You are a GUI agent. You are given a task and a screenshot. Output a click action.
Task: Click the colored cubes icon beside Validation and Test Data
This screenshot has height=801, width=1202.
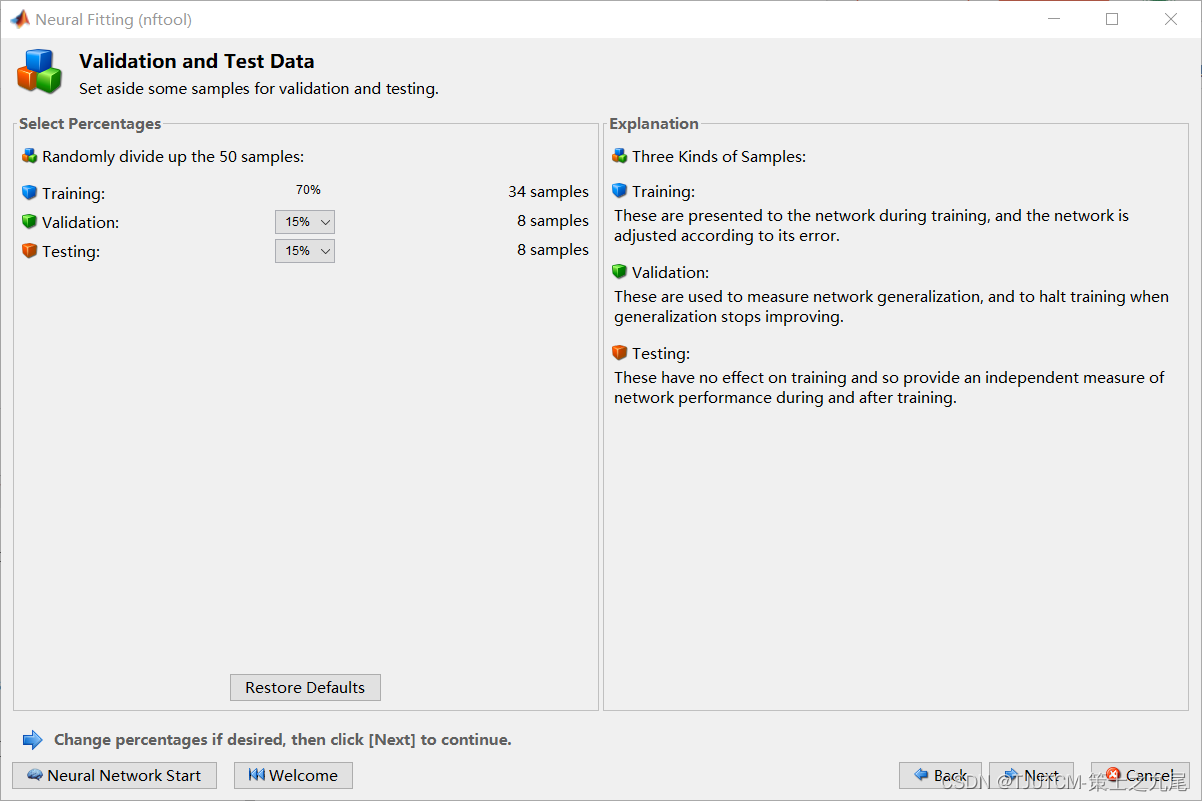[x=40, y=71]
